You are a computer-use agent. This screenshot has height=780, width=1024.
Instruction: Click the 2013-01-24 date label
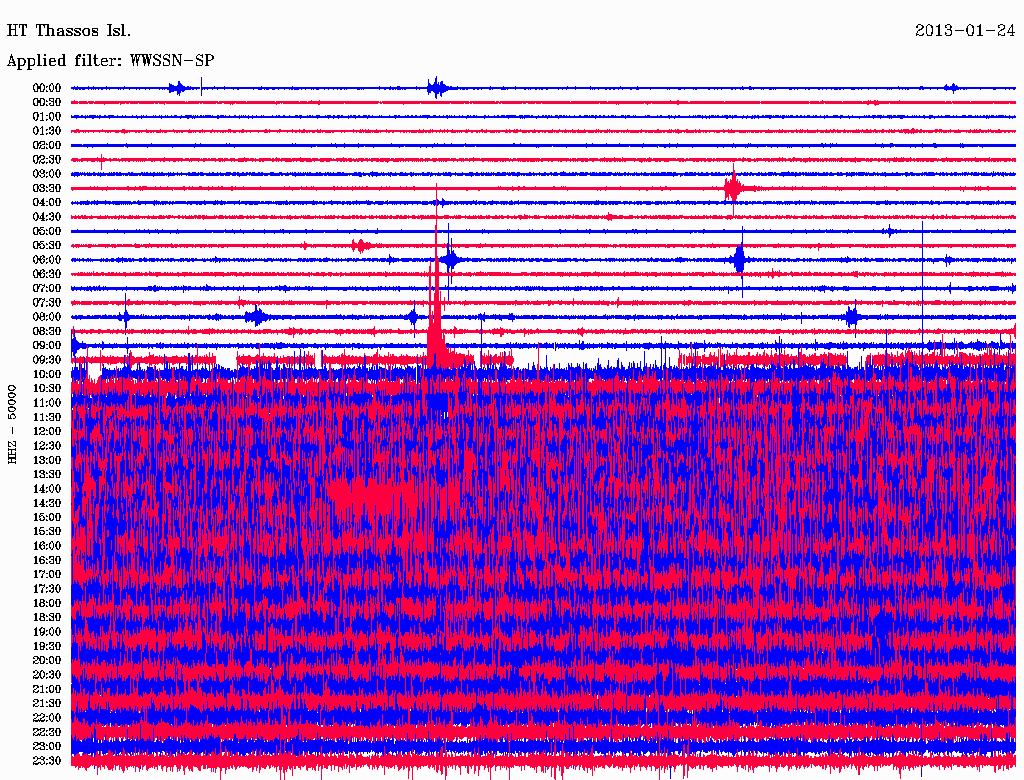(x=965, y=31)
